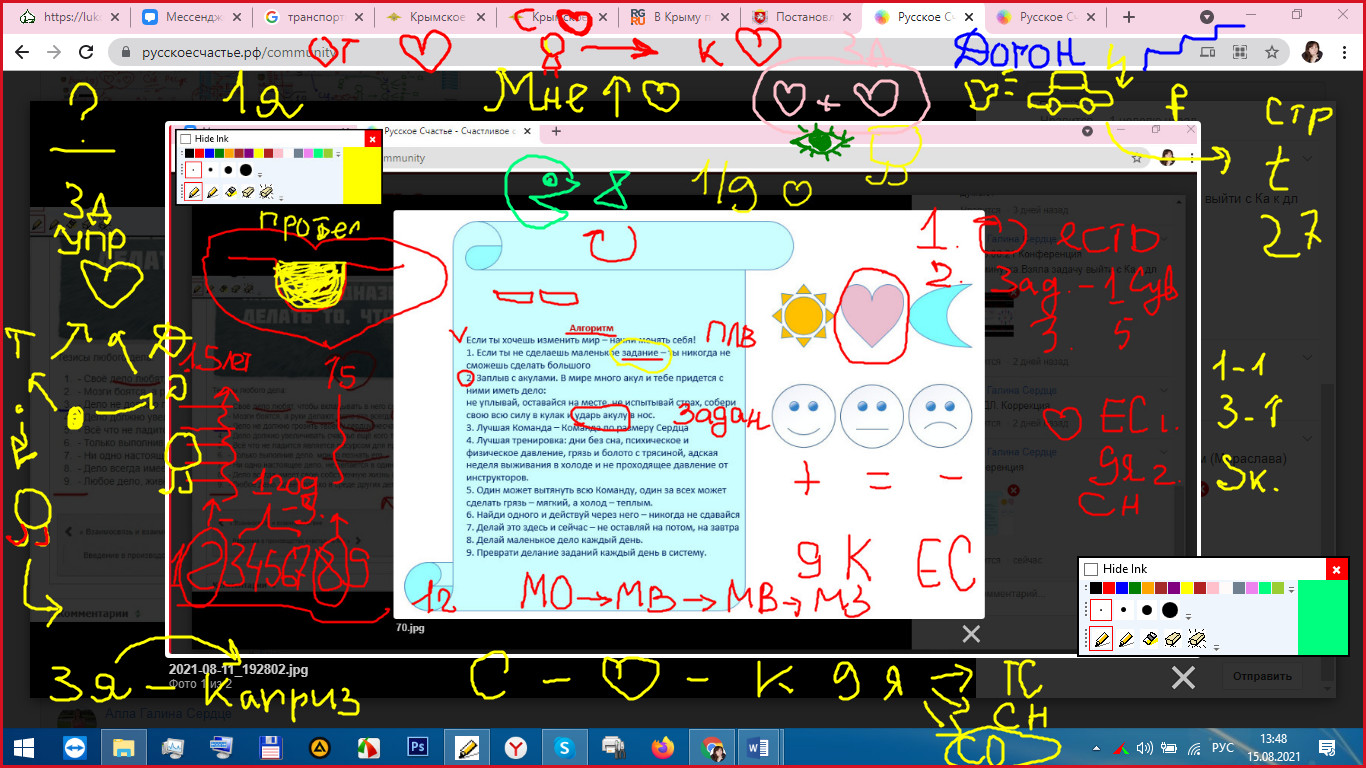Image resolution: width=1366 pixels, height=768 pixels.
Task: Tick Hide Ink checkbox in the green-preview ink panel
Action: 1091,569
